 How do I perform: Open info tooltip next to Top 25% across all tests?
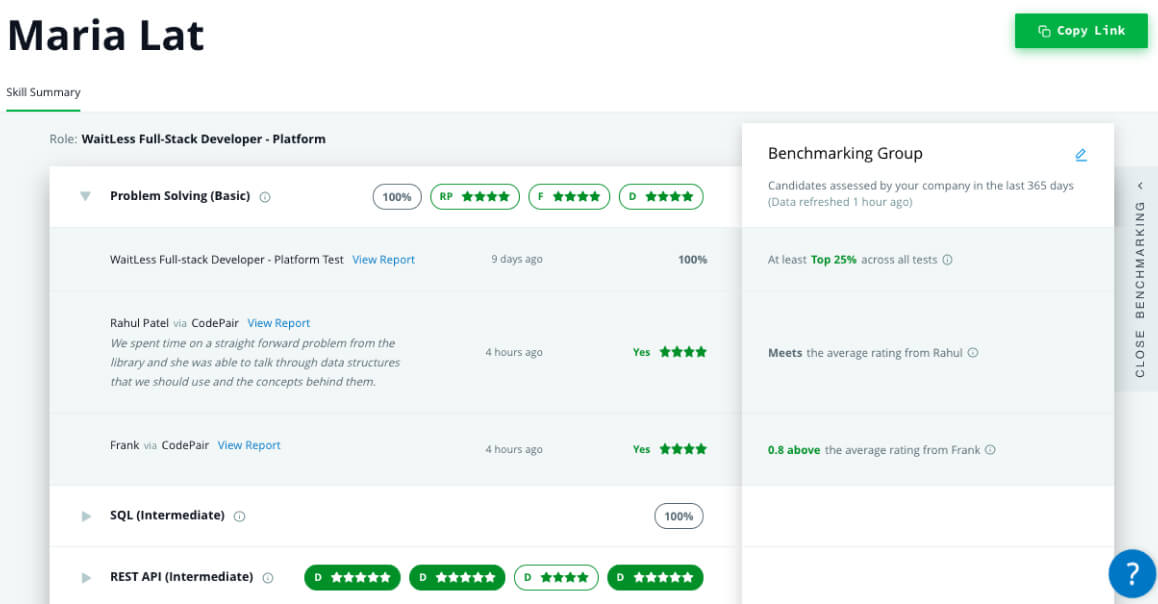949,258
